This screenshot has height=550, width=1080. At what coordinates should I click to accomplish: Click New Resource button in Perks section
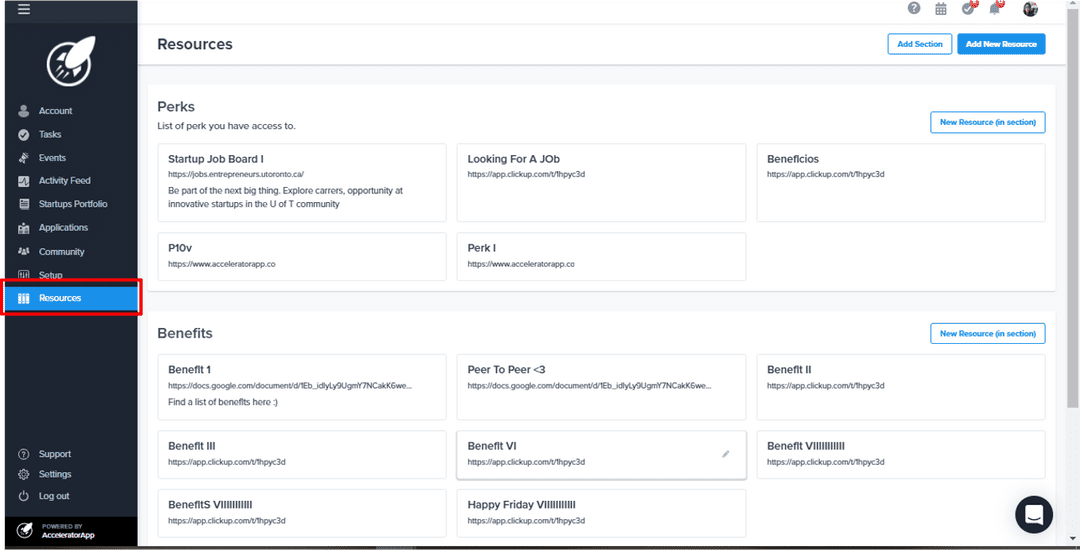(x=987, y=122)
